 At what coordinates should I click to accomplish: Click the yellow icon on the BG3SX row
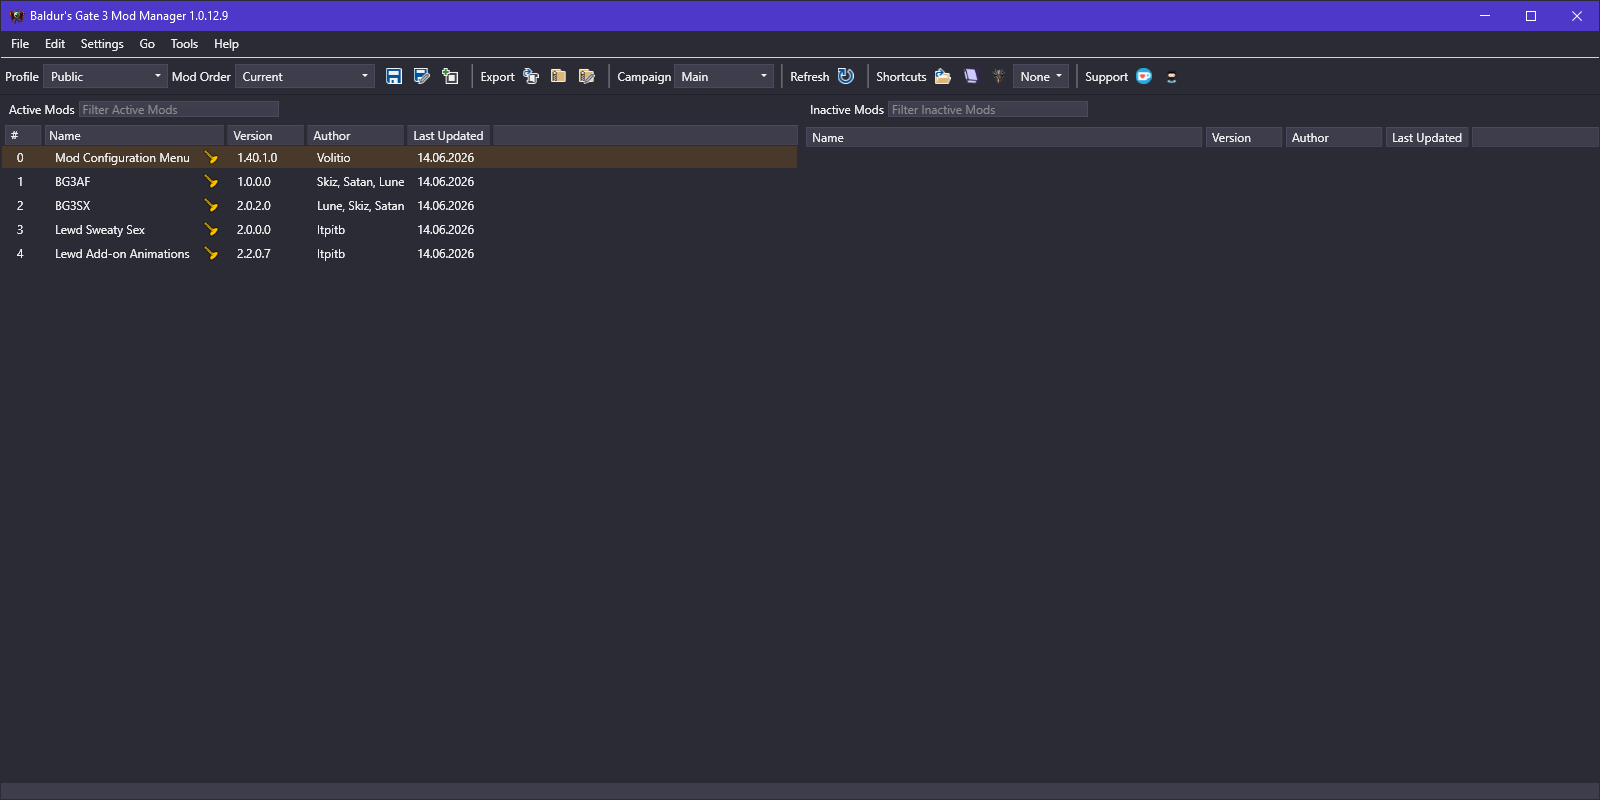tap(211, 206)
